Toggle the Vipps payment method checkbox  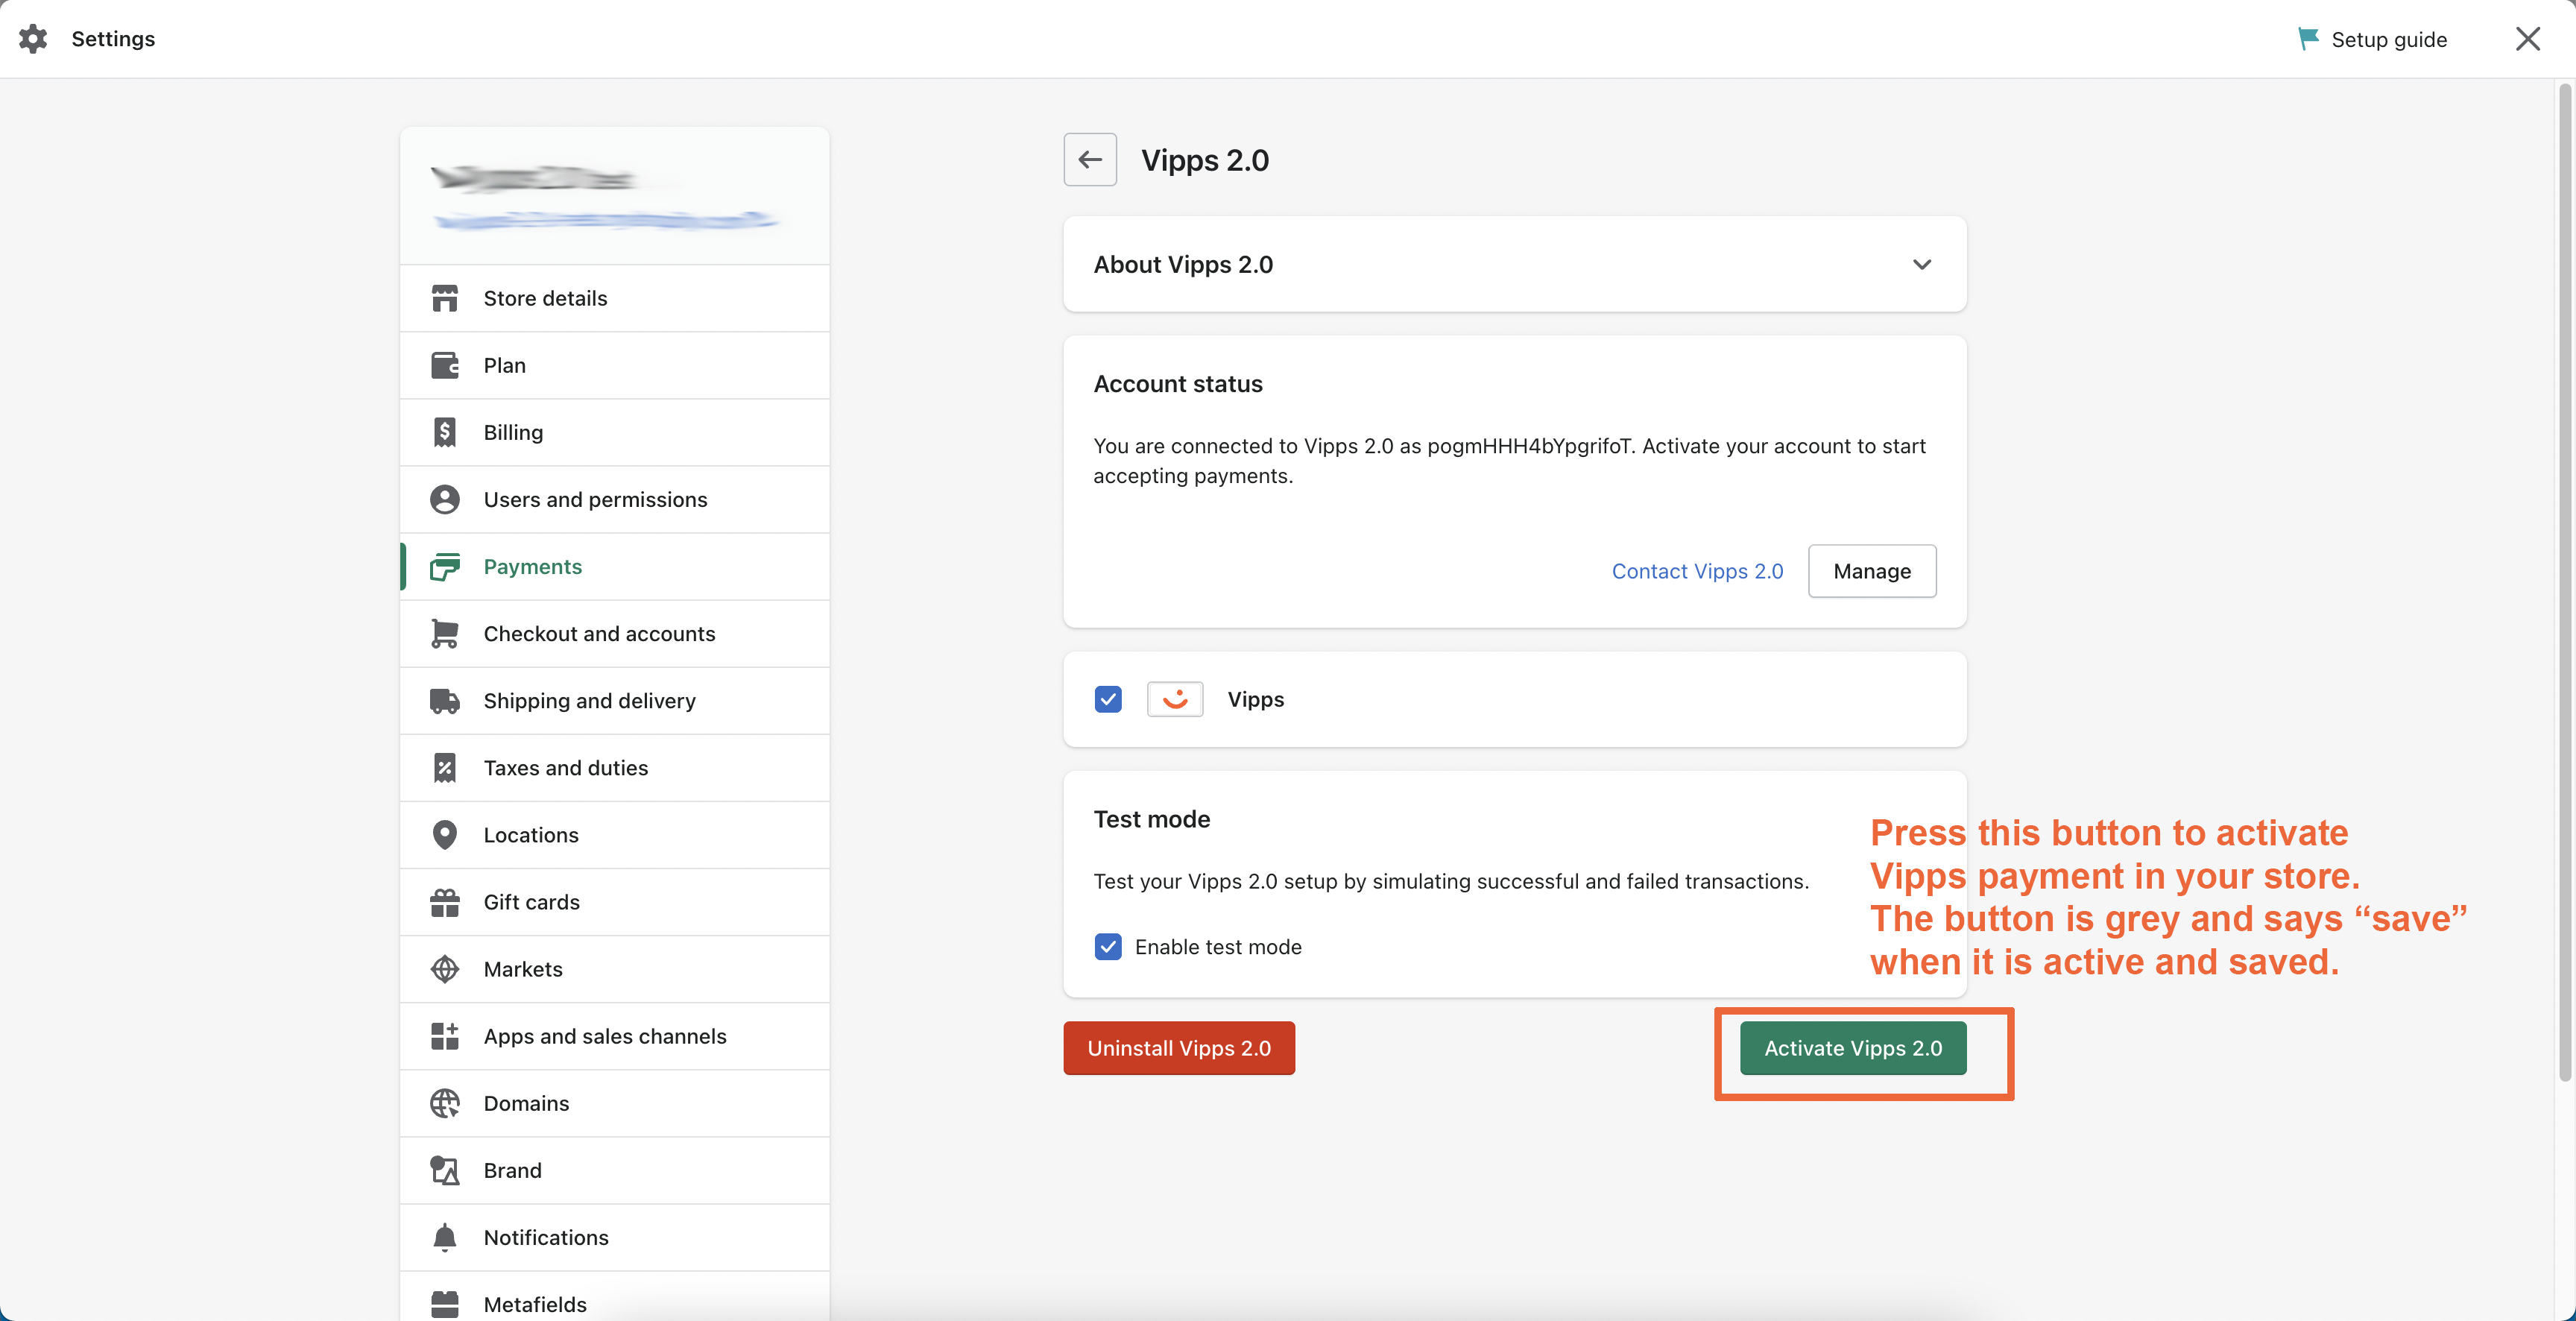[x=1108, y=698]
